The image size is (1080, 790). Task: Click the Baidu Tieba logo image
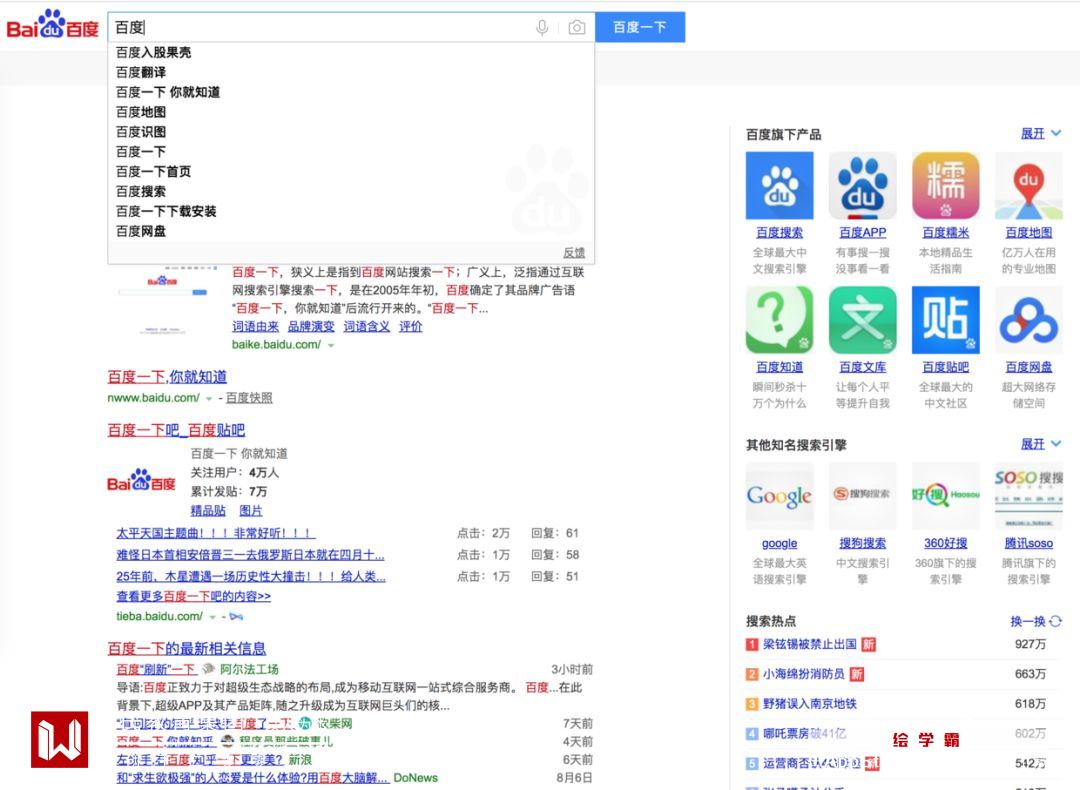point(141,481)
